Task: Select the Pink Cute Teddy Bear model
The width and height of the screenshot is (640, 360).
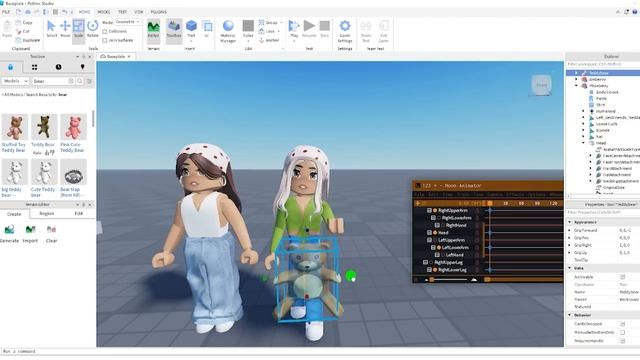Action: (x=73, y=133)
